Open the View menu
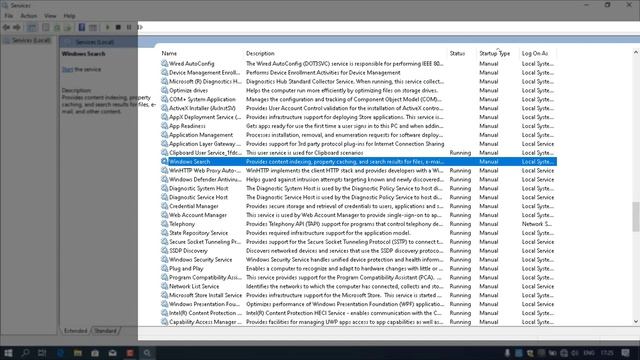 [x=50, y=16]
